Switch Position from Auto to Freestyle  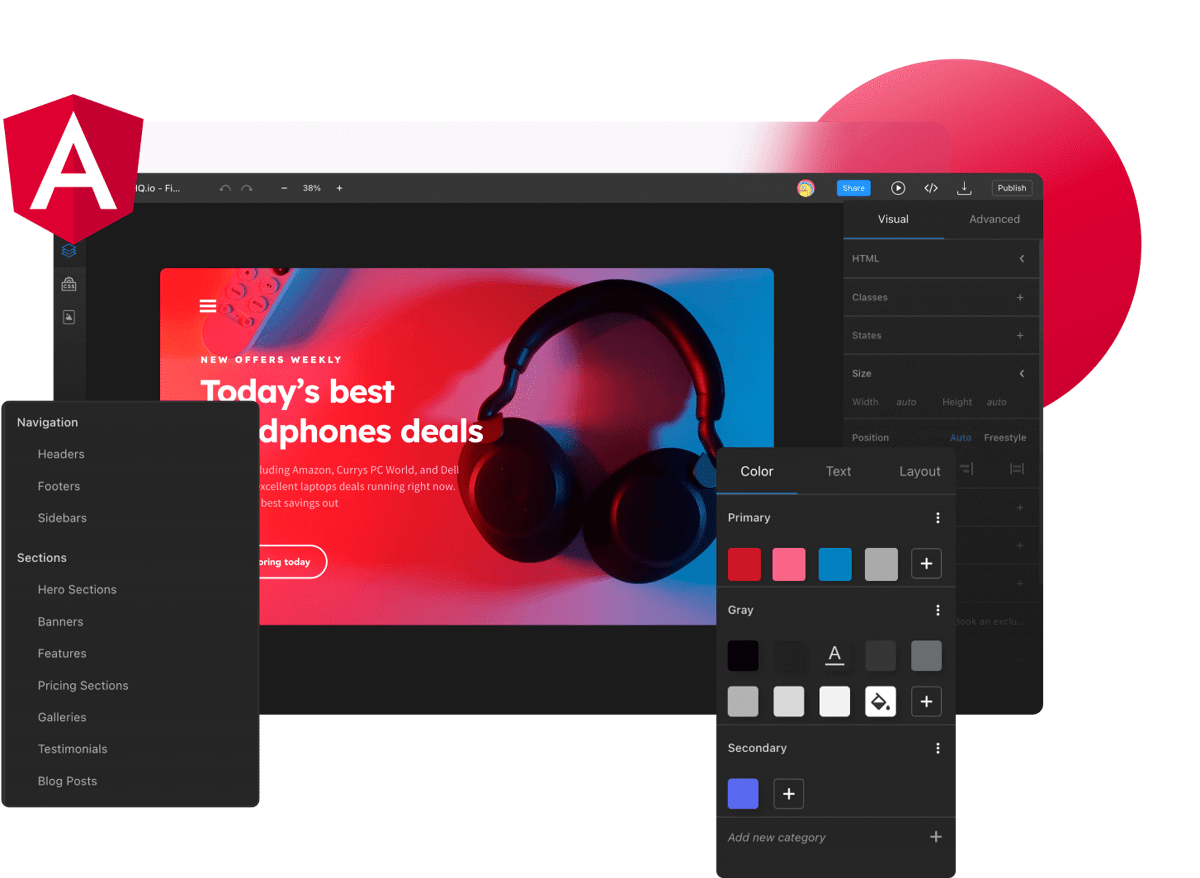tap(1005, 437)
